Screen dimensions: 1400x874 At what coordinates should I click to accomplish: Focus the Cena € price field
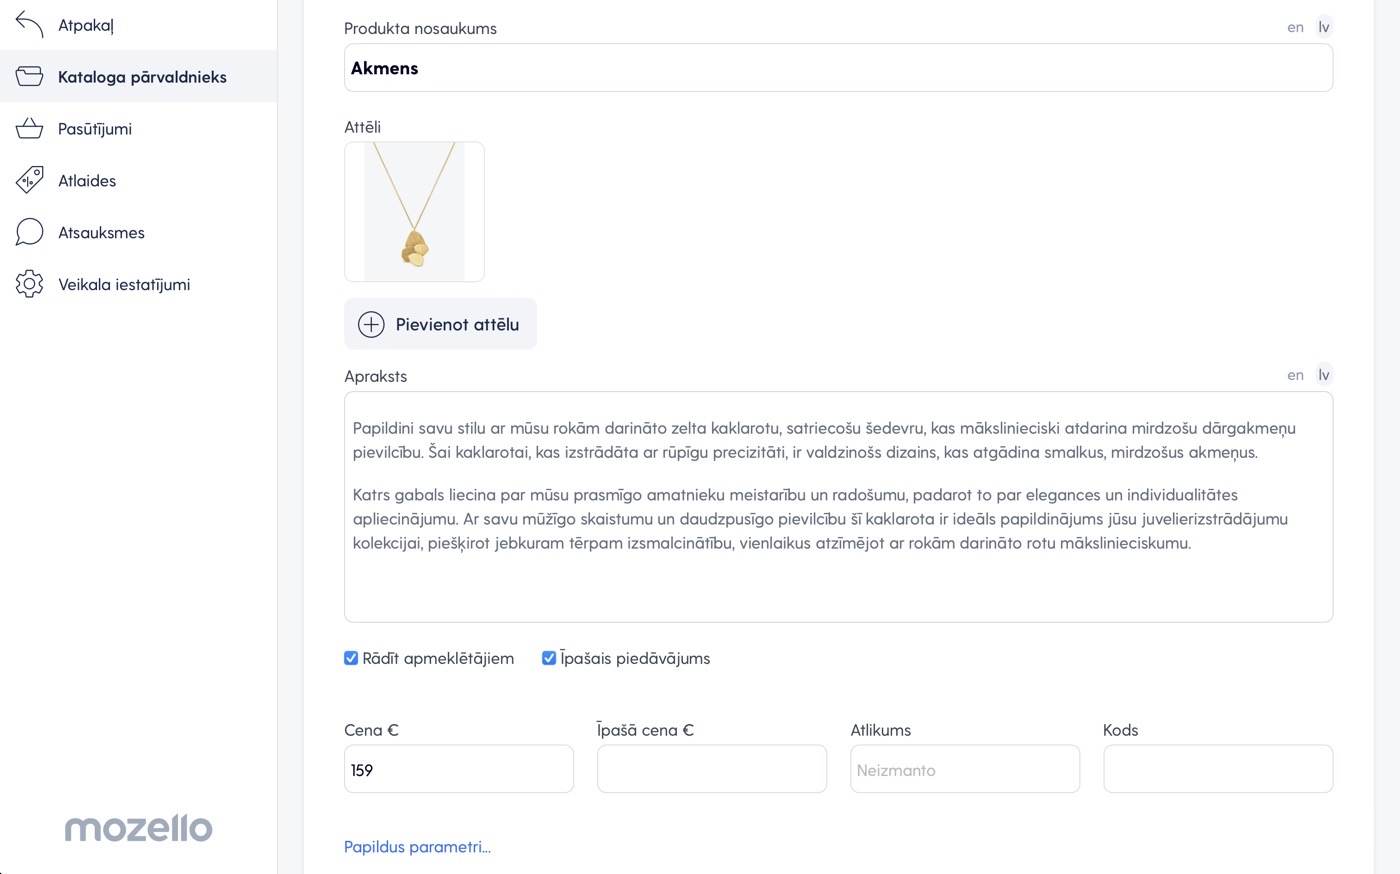[x=459, y=769]
